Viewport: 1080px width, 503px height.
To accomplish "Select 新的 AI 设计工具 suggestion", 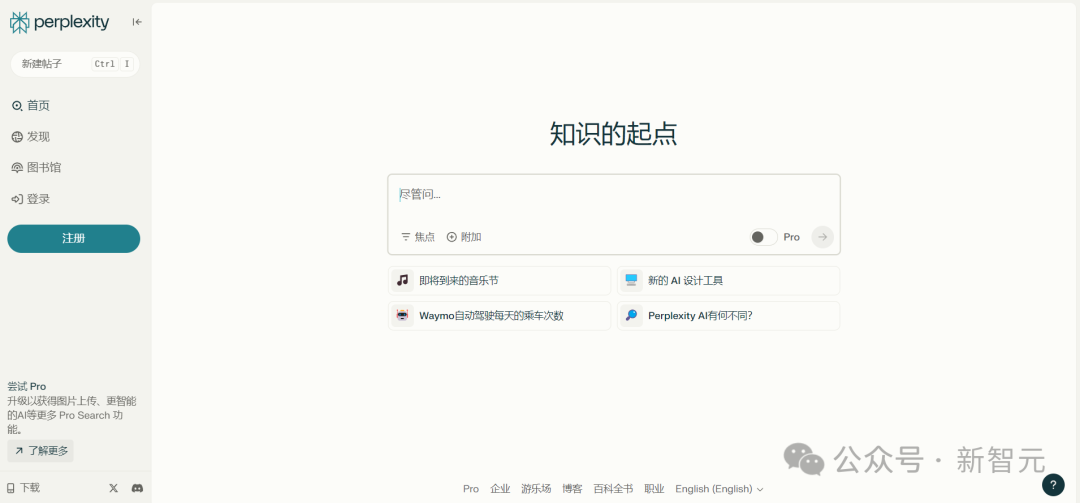I will coord(729,280).
